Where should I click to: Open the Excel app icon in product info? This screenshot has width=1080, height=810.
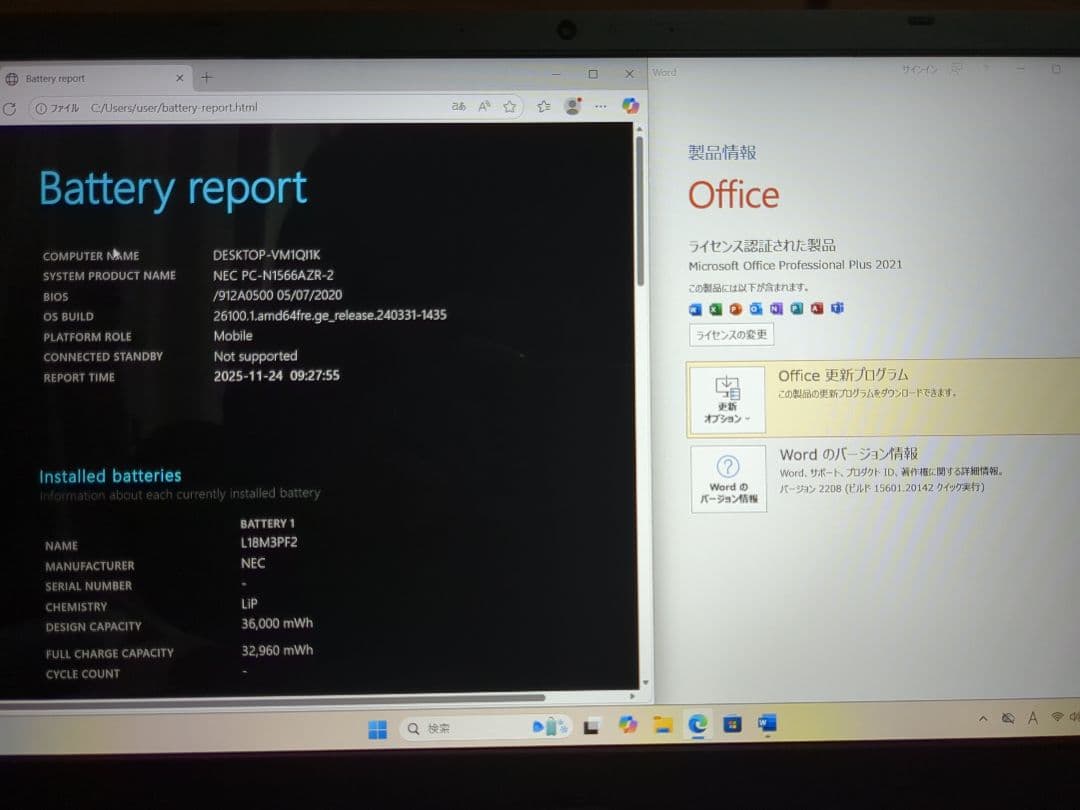(x=714, y=309)
